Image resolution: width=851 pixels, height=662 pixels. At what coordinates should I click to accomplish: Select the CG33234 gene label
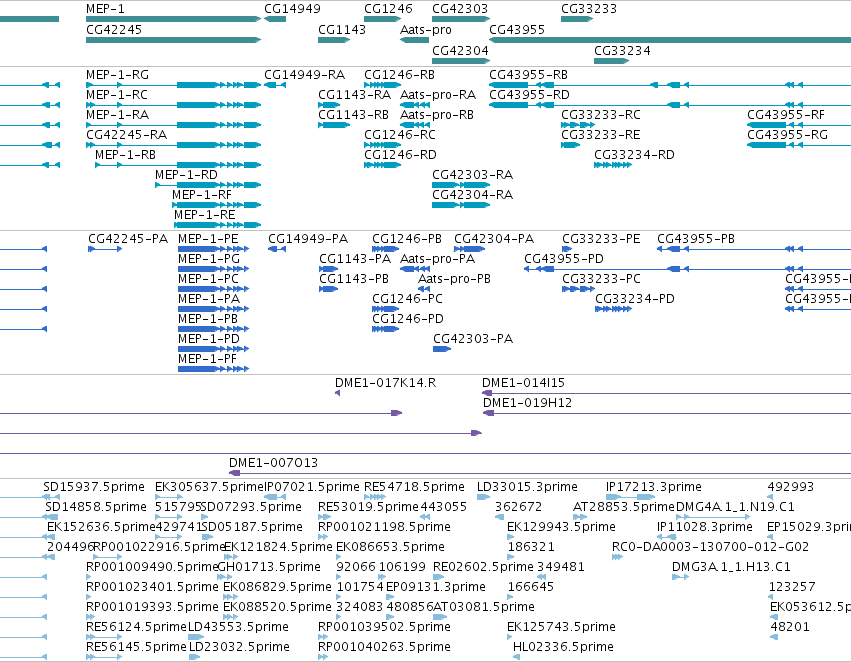pyautogui.click(x=622, y=50)
